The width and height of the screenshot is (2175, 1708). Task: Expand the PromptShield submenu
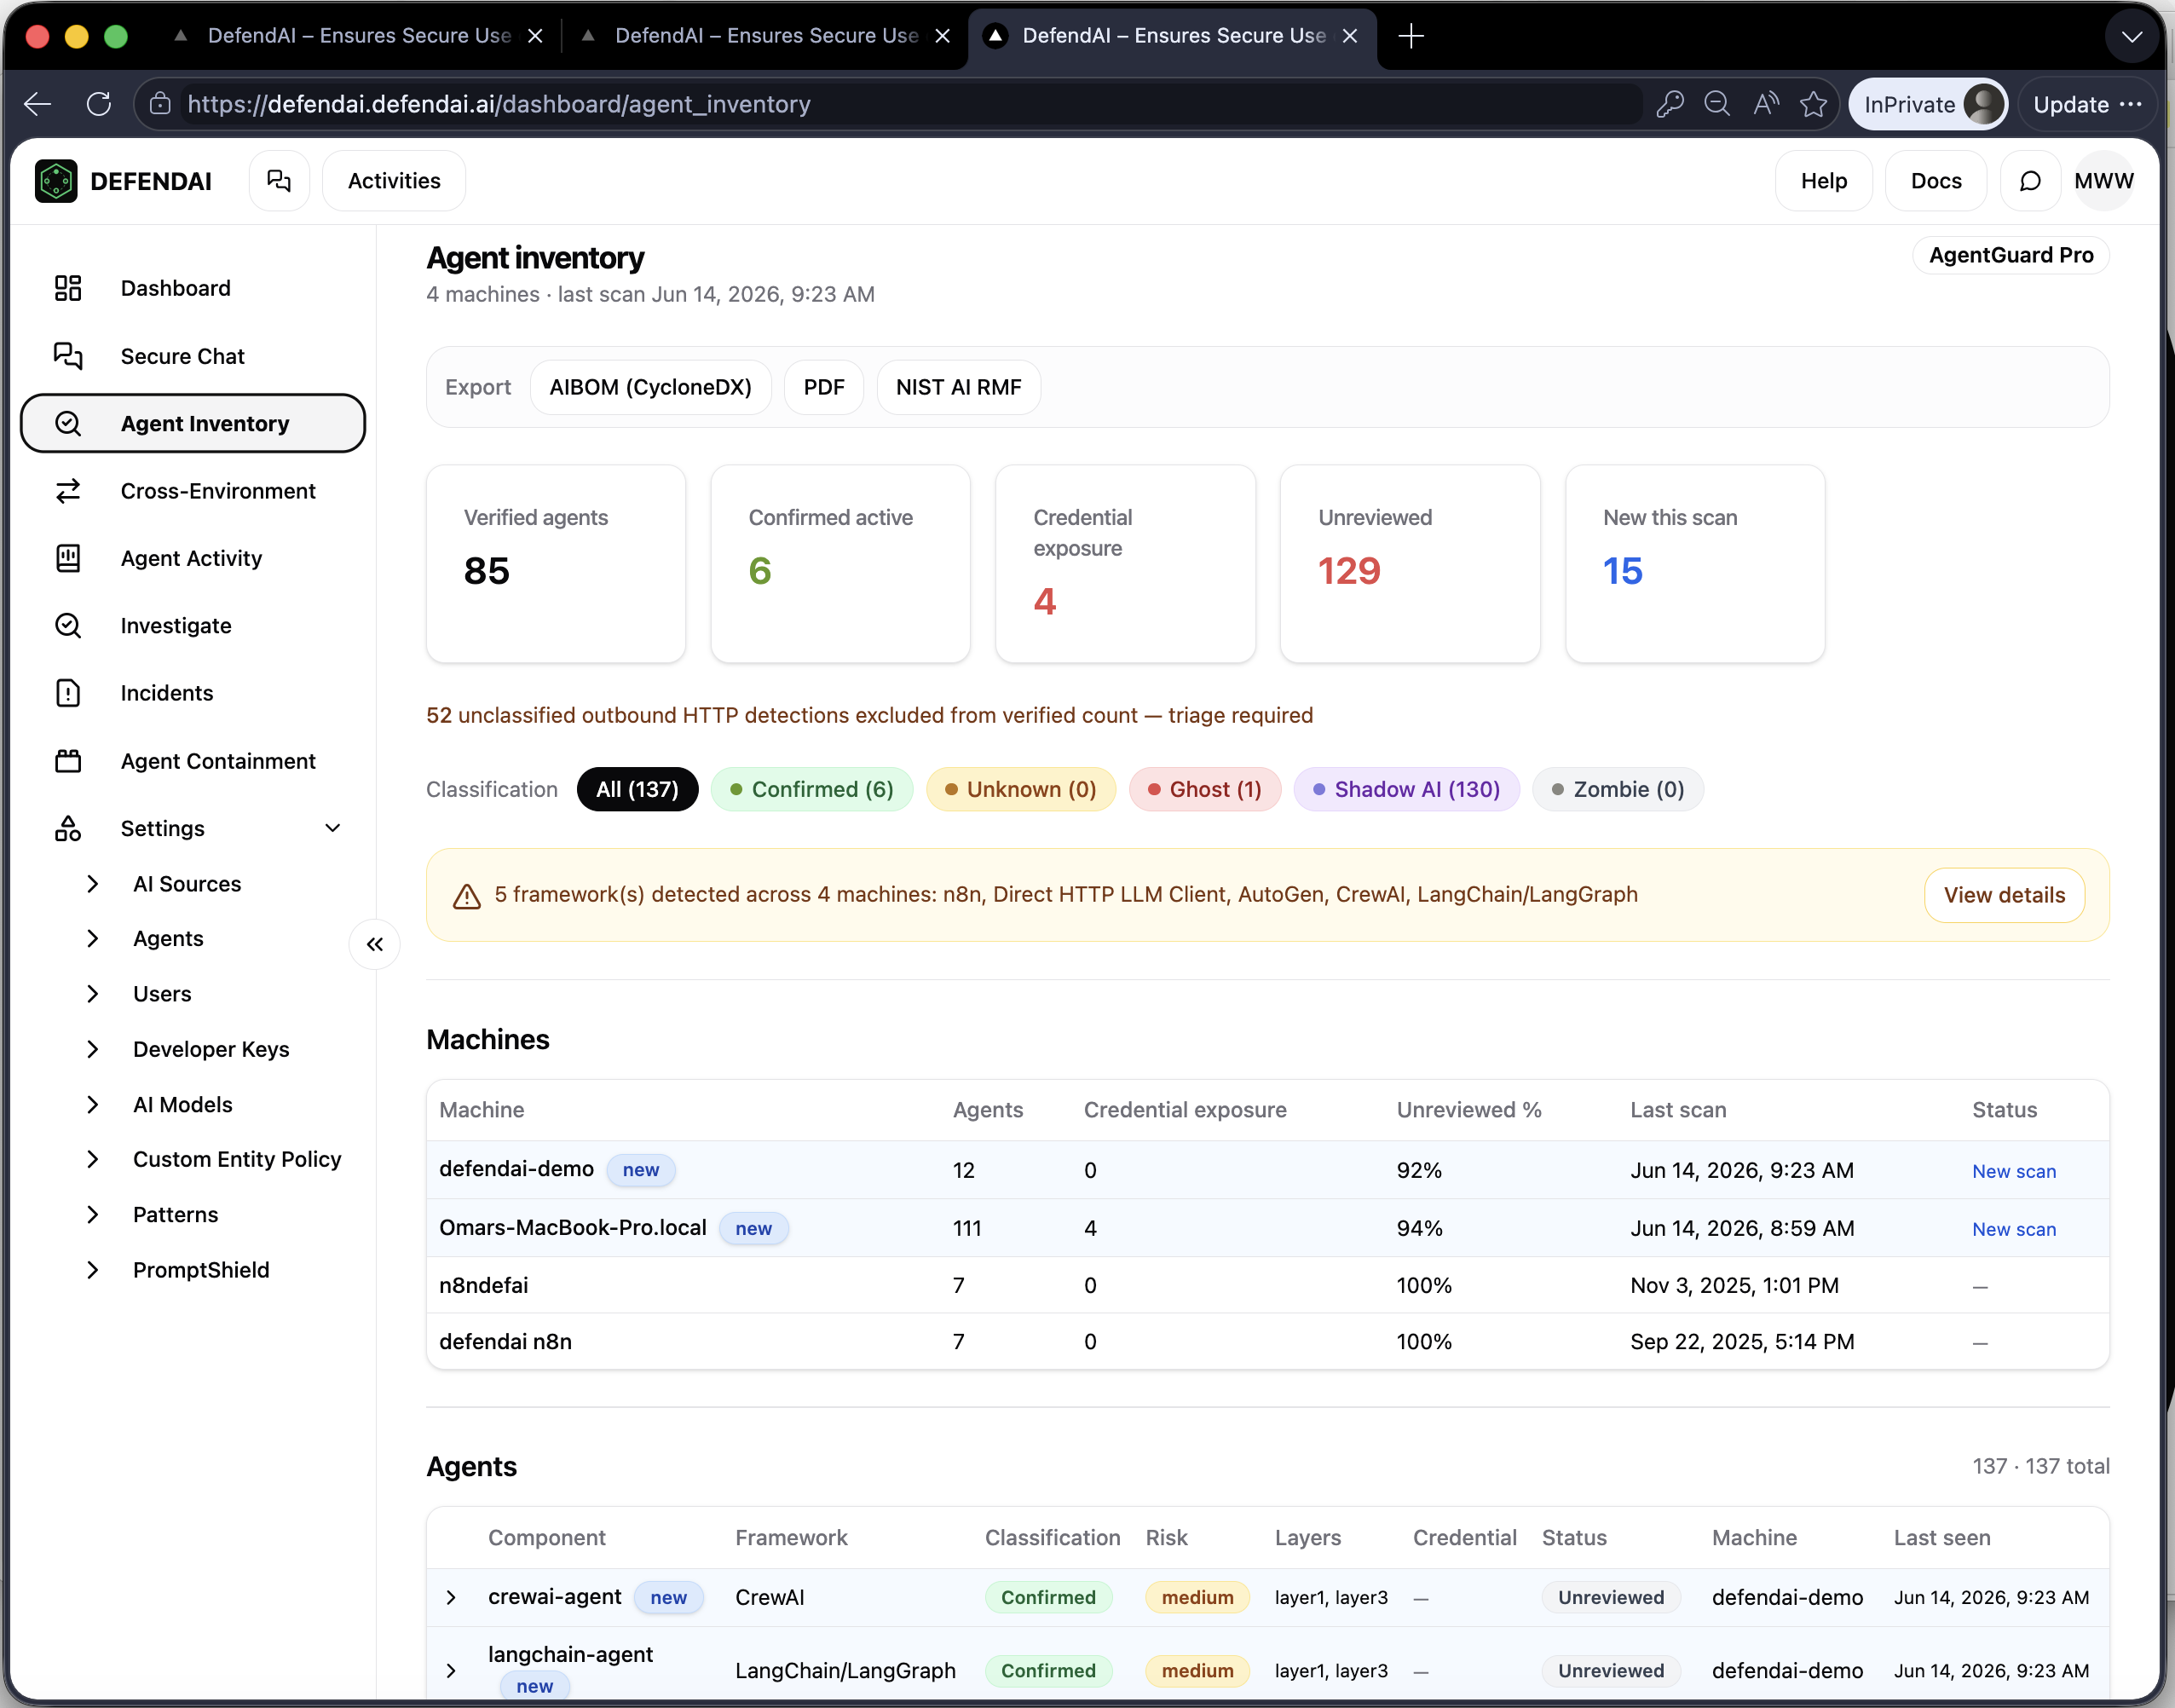click(x=93, y=1270)
